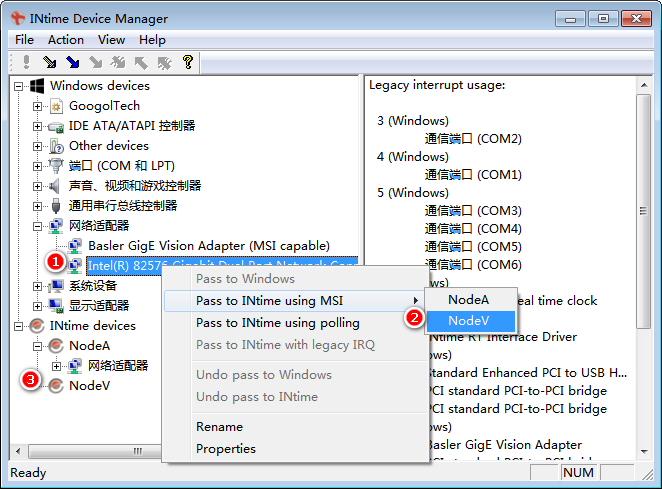Collapse the INtime devices root node
This screenshot has height=489, width=662.
[x=18, y=326]
